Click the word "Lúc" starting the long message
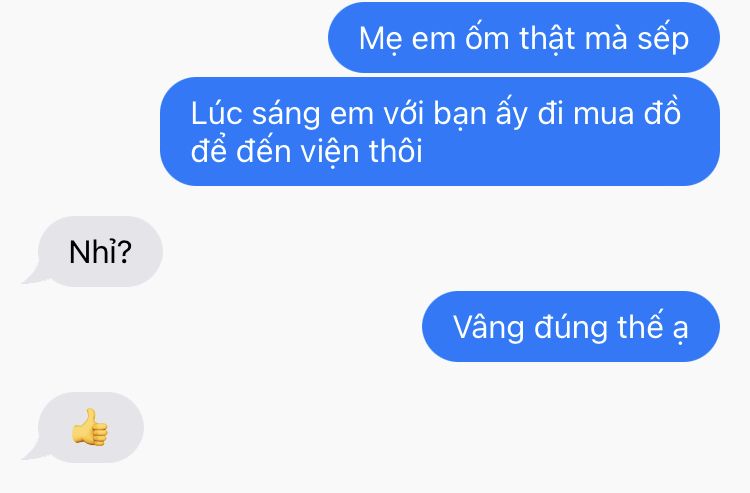This screenshot has width=750, height=493. (216, 114)
